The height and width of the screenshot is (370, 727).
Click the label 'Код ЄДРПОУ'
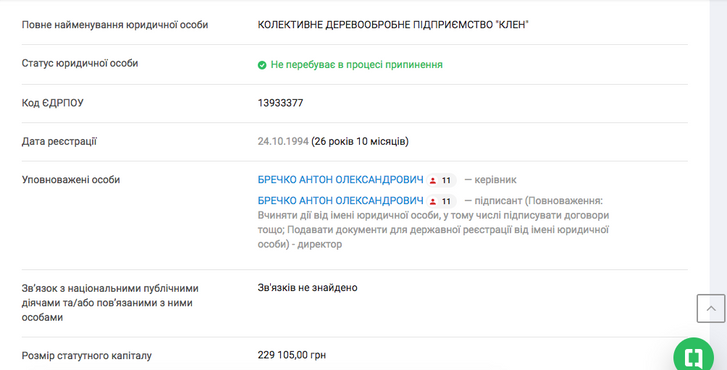pos(52,103)
